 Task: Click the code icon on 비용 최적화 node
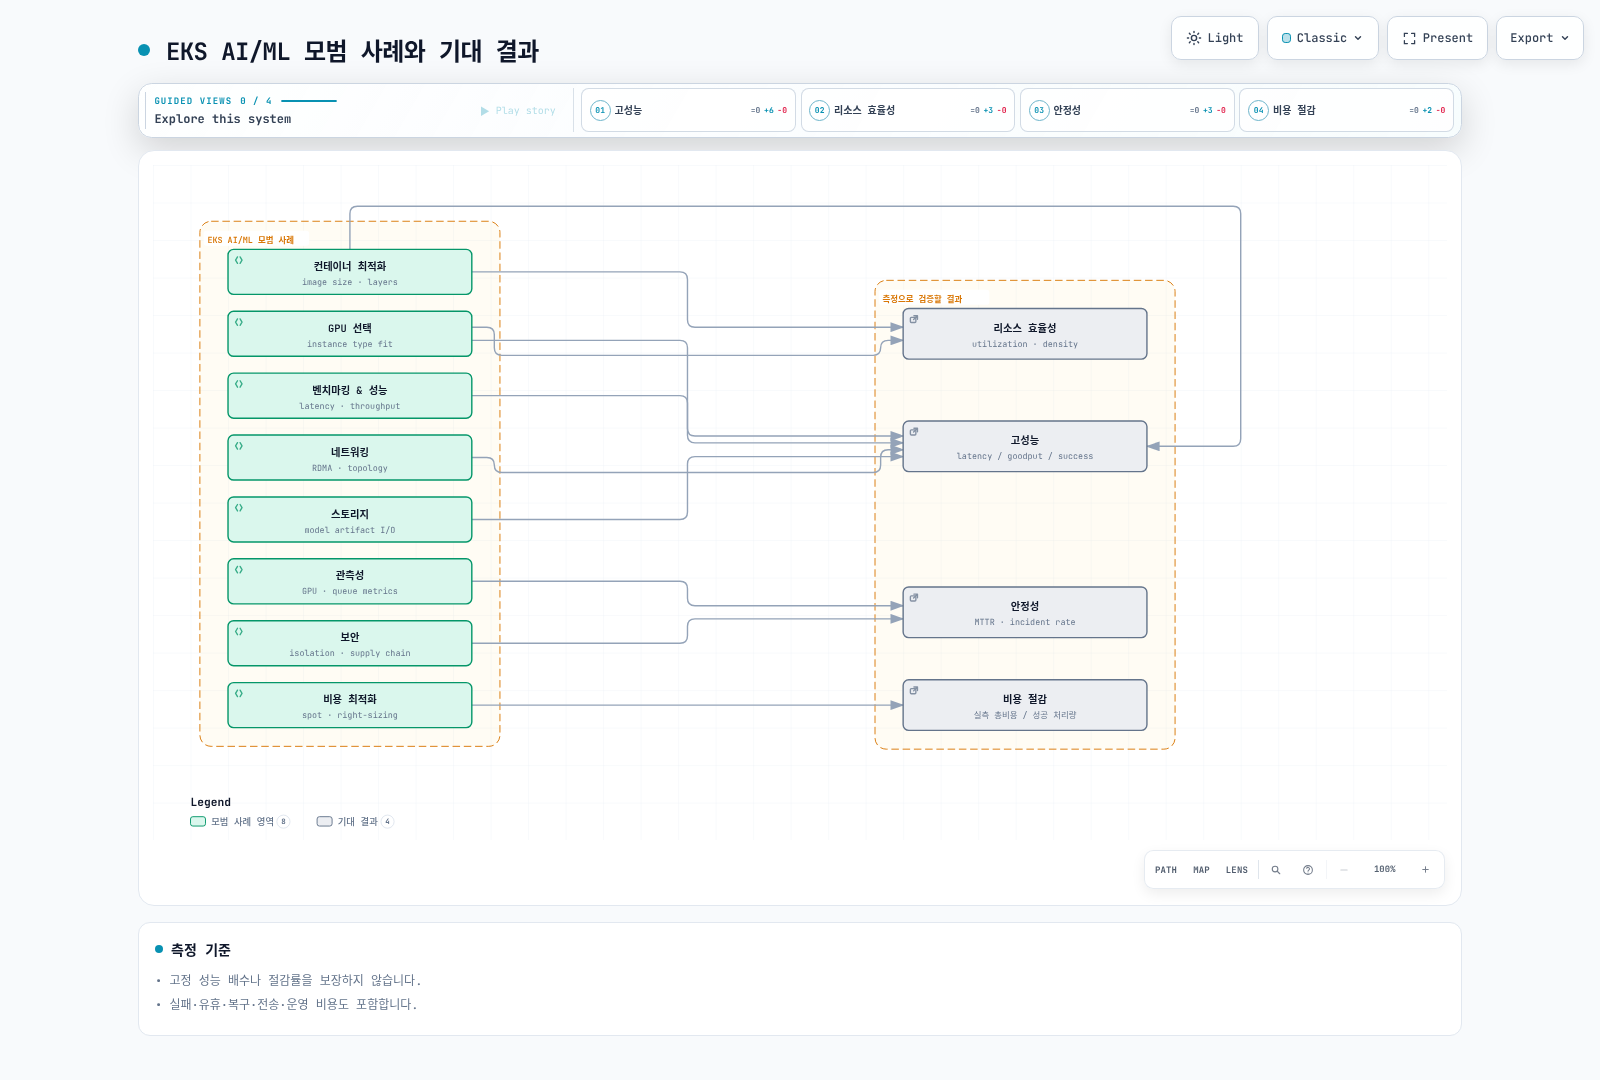click(x=239, y=693)
